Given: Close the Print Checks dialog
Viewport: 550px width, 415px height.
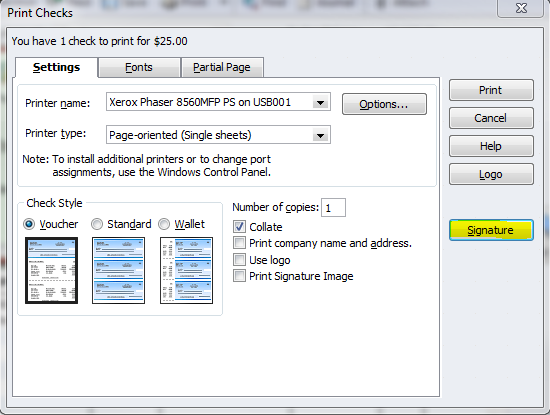Looking at the screenshot, I should [521, 8].
